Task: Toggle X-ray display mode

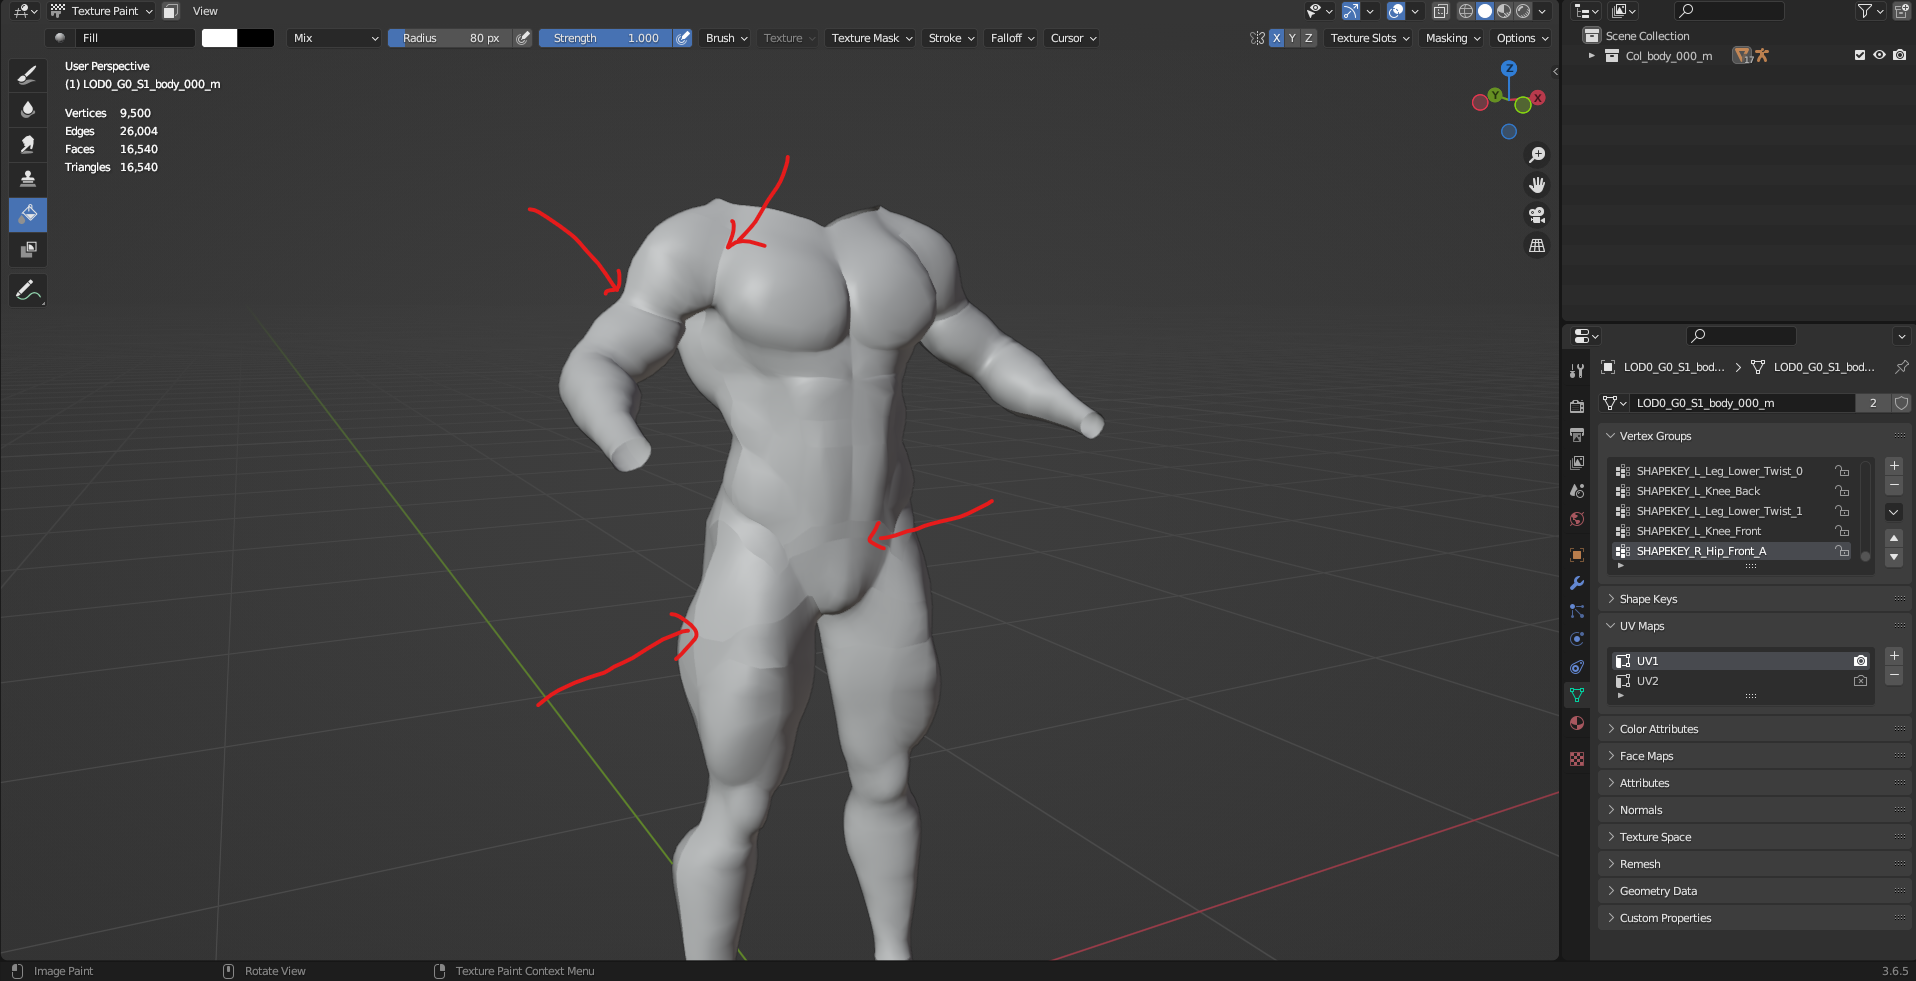Action: click(1441, 11)
